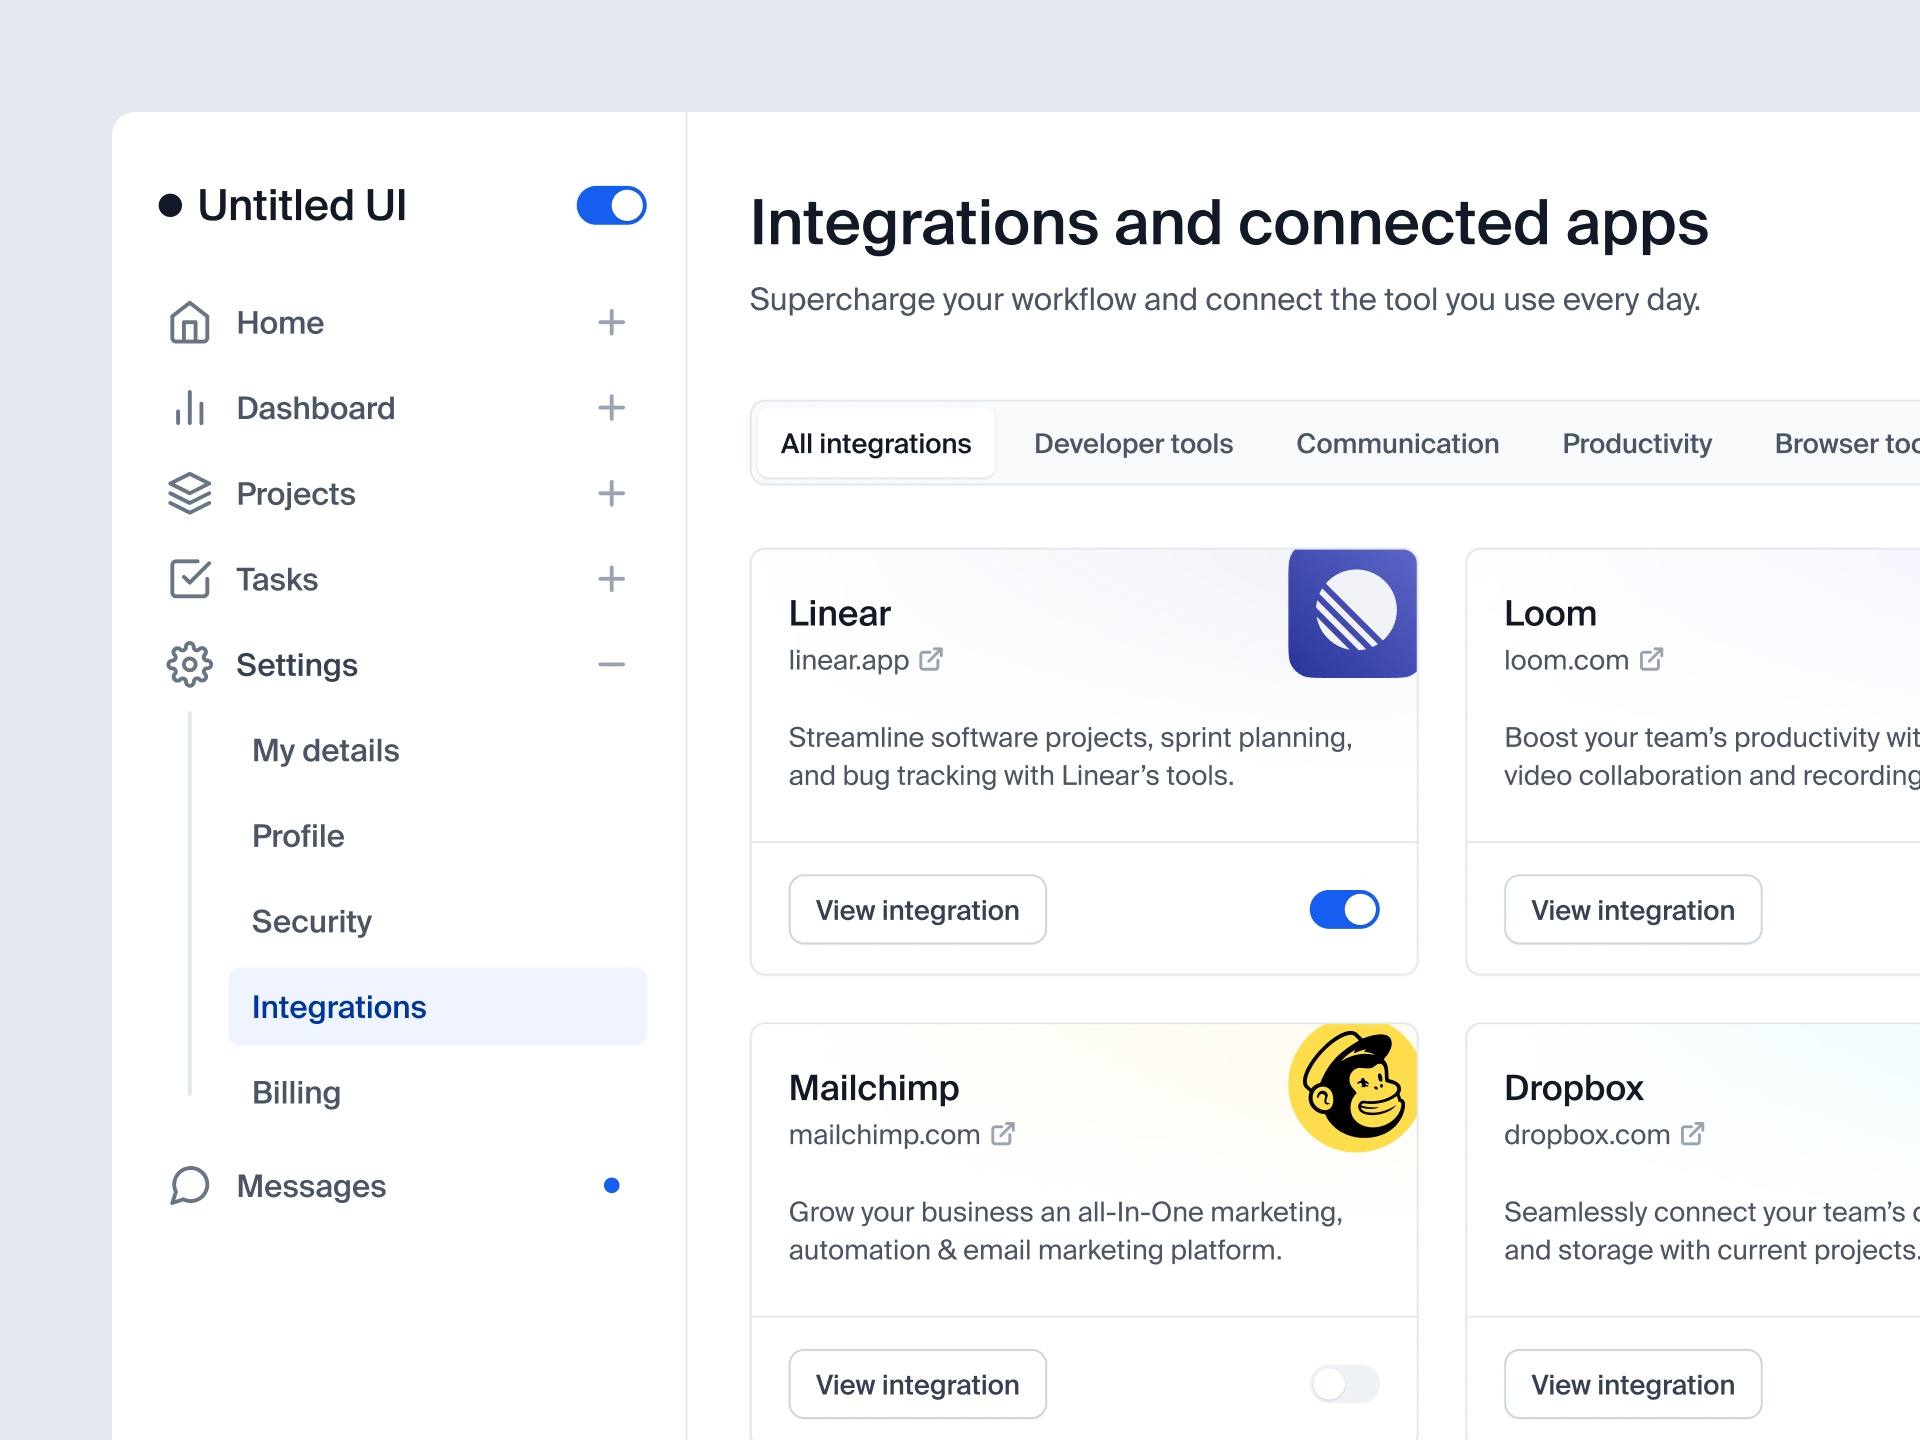Select the Projects layers icon
This screenshot has height=1440, width=1920.
point(190,493)
